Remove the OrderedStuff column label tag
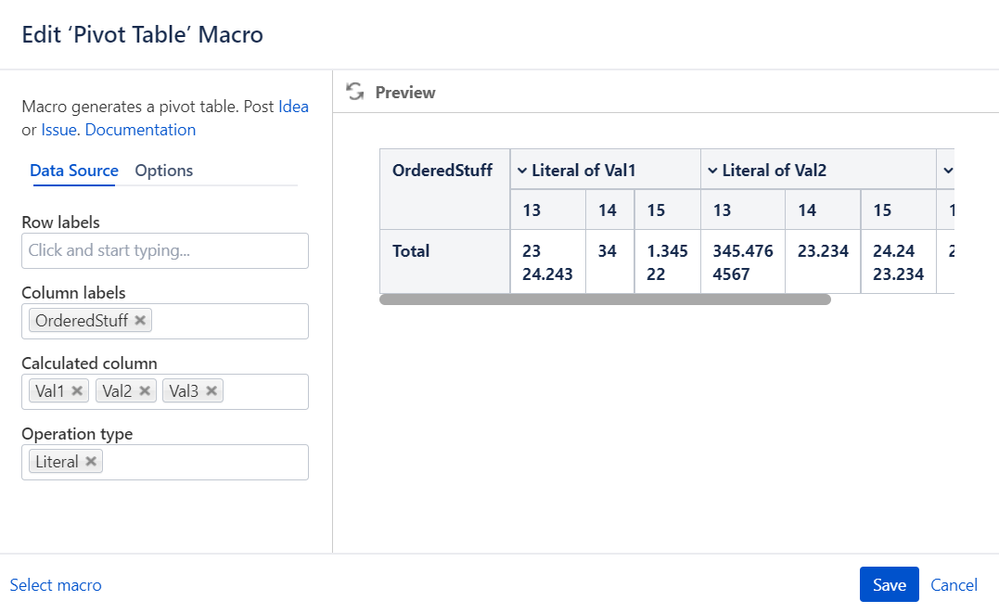This screenshot has width=999, height=612. pos(141,321)
